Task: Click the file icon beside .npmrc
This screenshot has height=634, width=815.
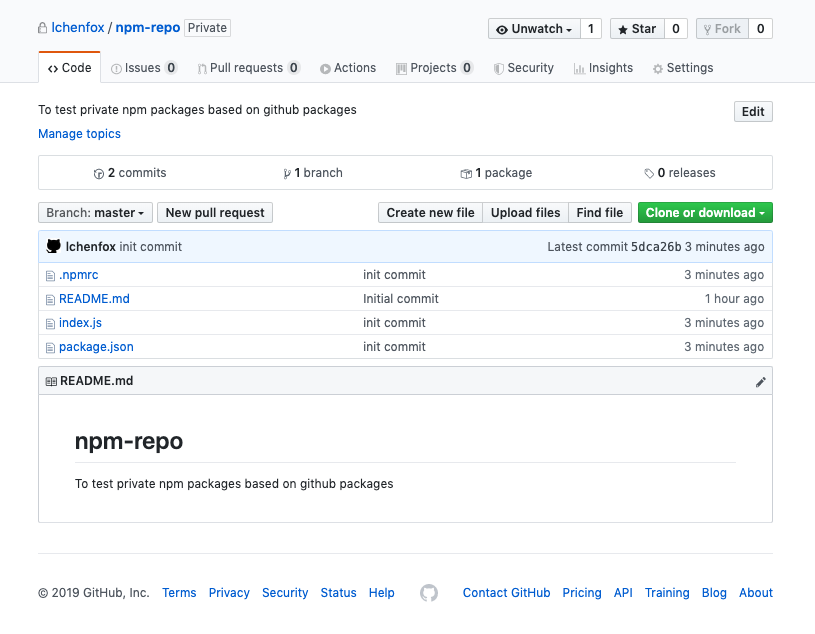Action: [x=50, y=275]
